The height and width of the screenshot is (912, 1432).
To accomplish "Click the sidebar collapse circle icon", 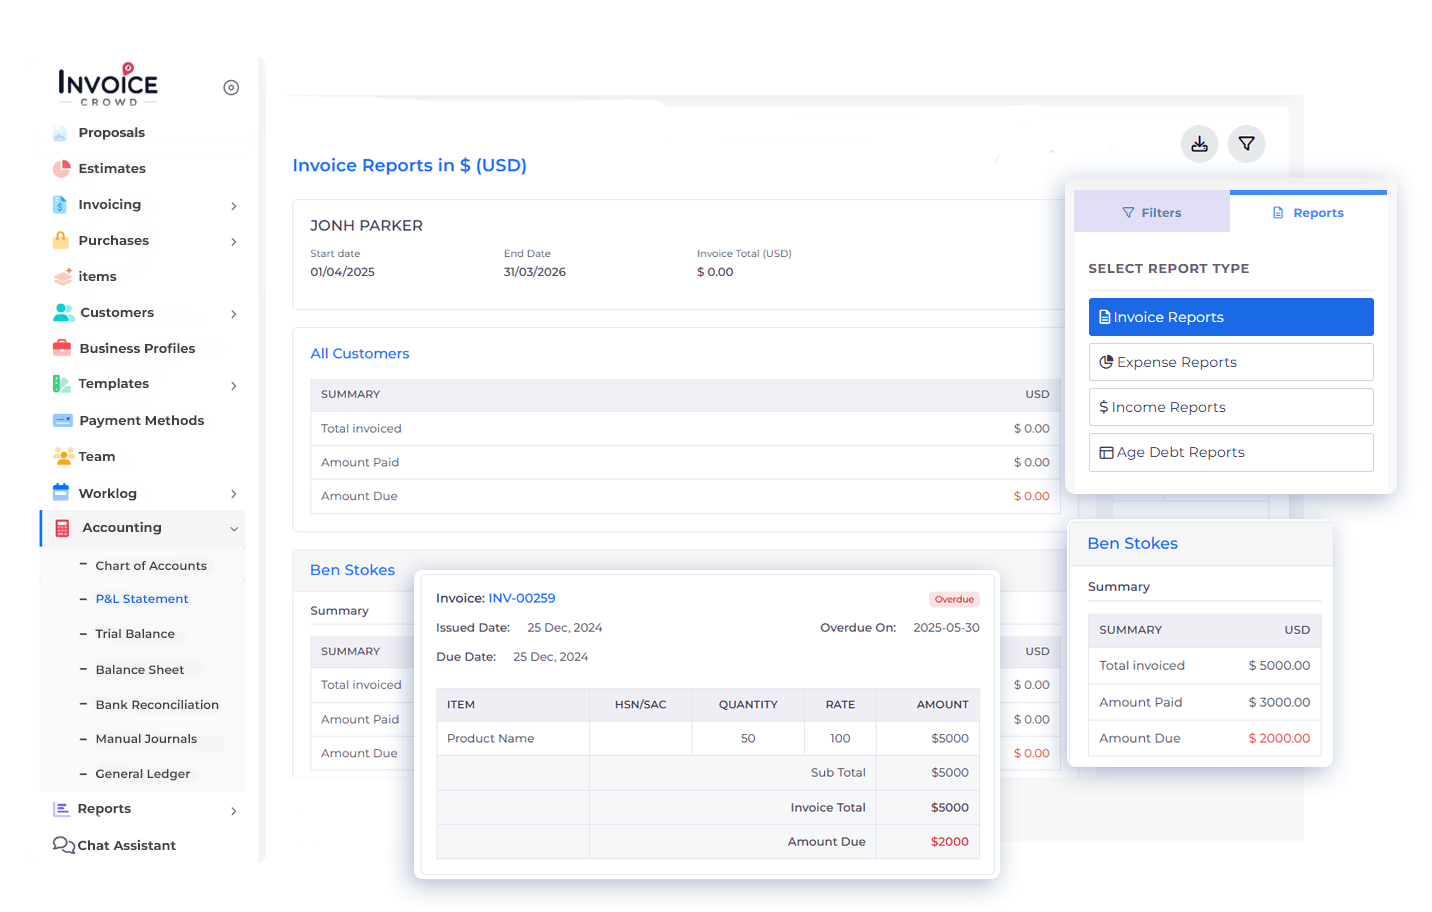I will click(231, 88).
